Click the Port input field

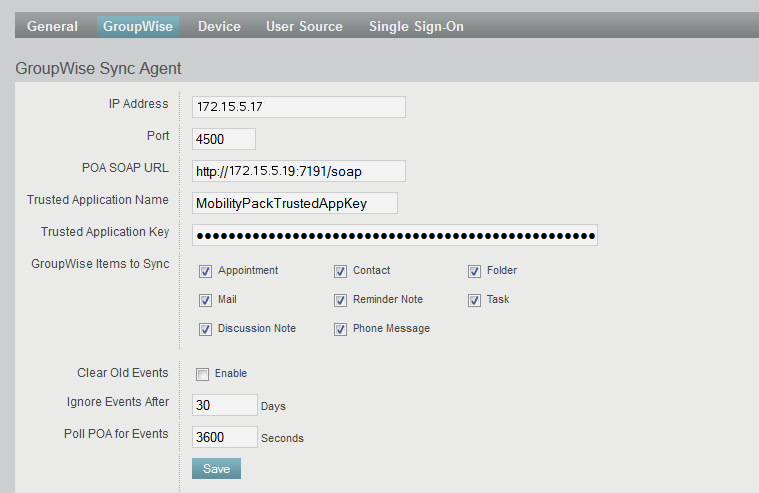[224, 139]
